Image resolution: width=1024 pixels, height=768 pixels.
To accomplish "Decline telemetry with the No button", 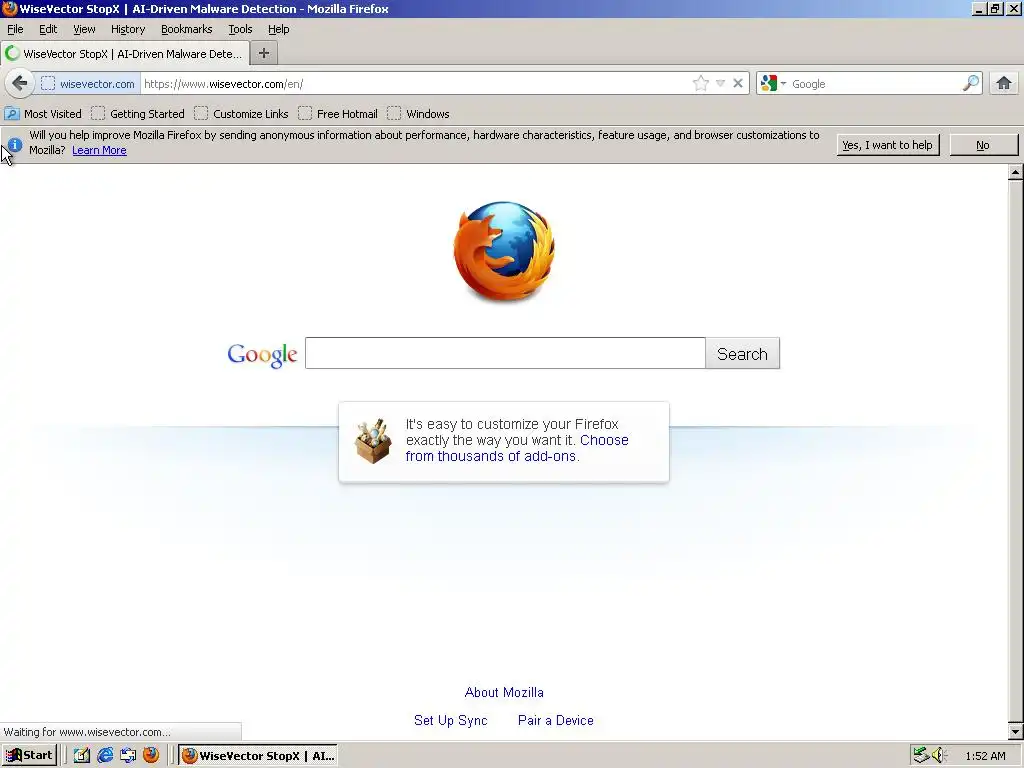I will tap(983, 145).
